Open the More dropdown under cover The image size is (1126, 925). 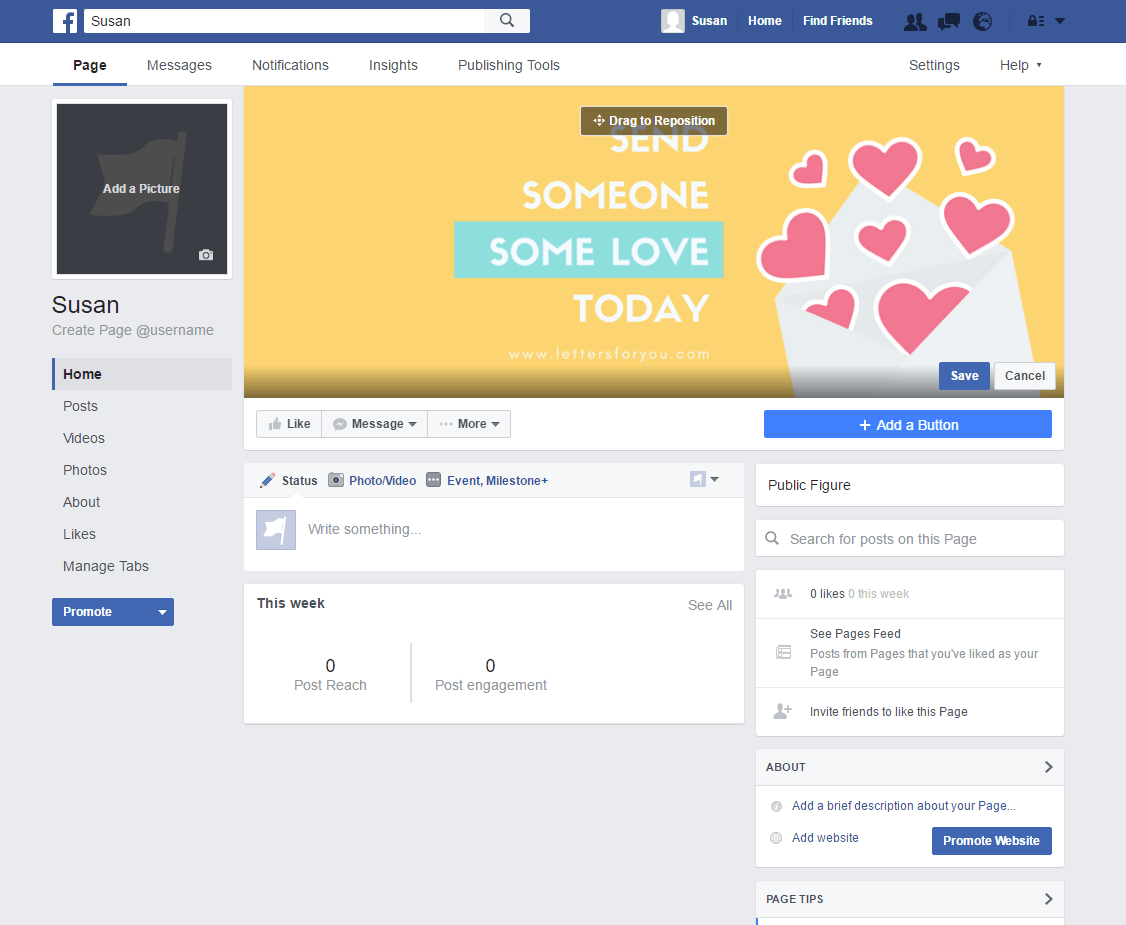469,424
